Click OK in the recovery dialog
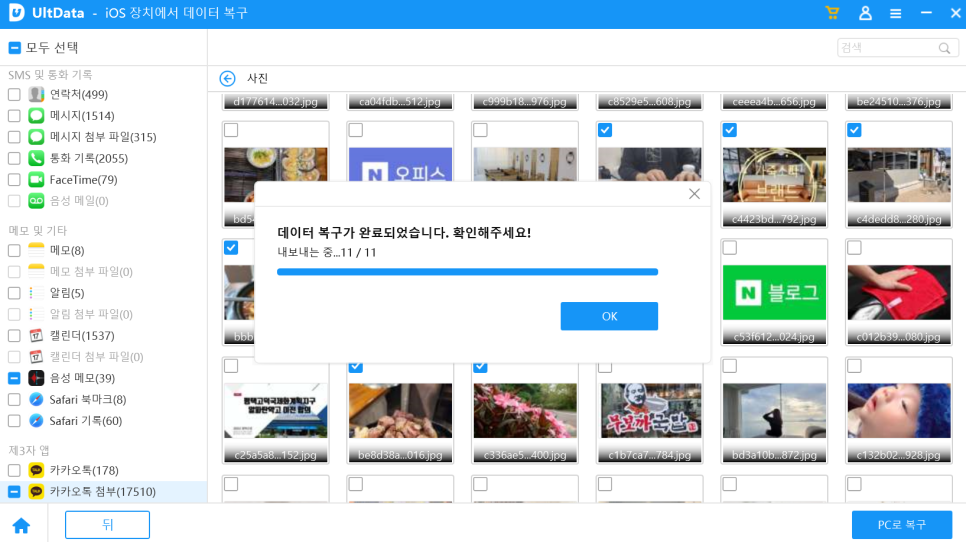Image resolution: width=966 pixels, height=542 pixels. point(609,316)
